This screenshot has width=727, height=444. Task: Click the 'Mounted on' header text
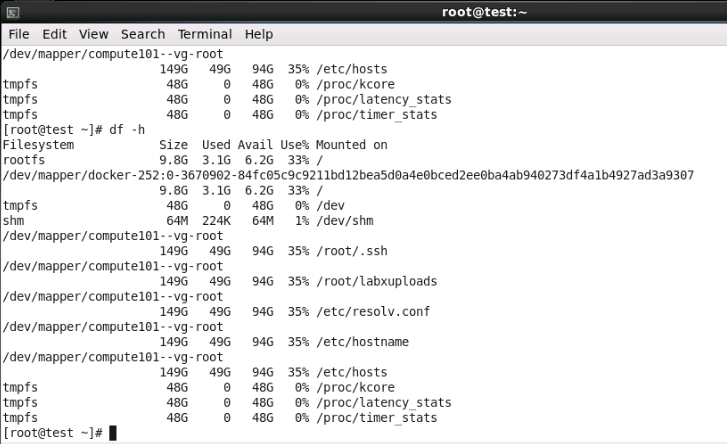351,145
